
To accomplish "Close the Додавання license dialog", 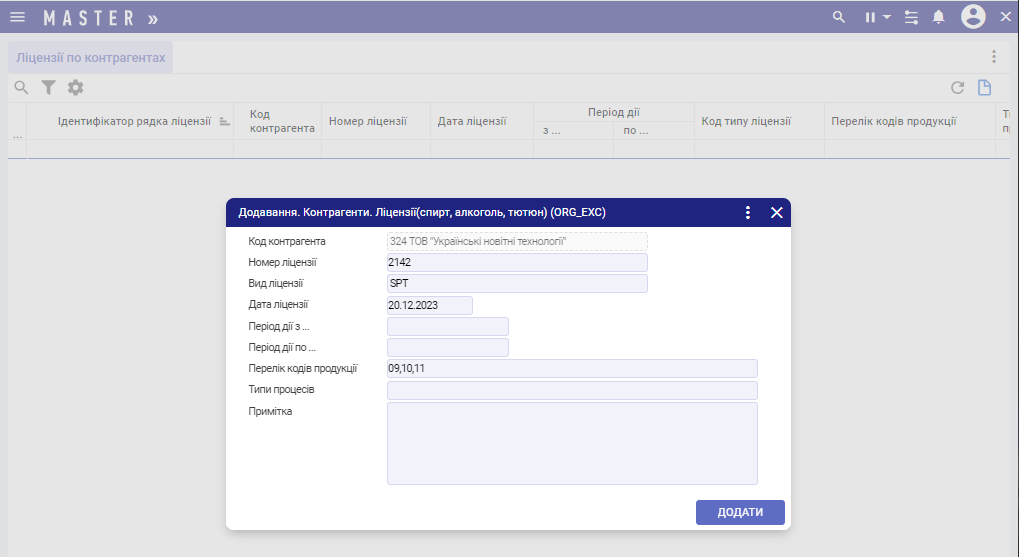I will pos(776,212).
